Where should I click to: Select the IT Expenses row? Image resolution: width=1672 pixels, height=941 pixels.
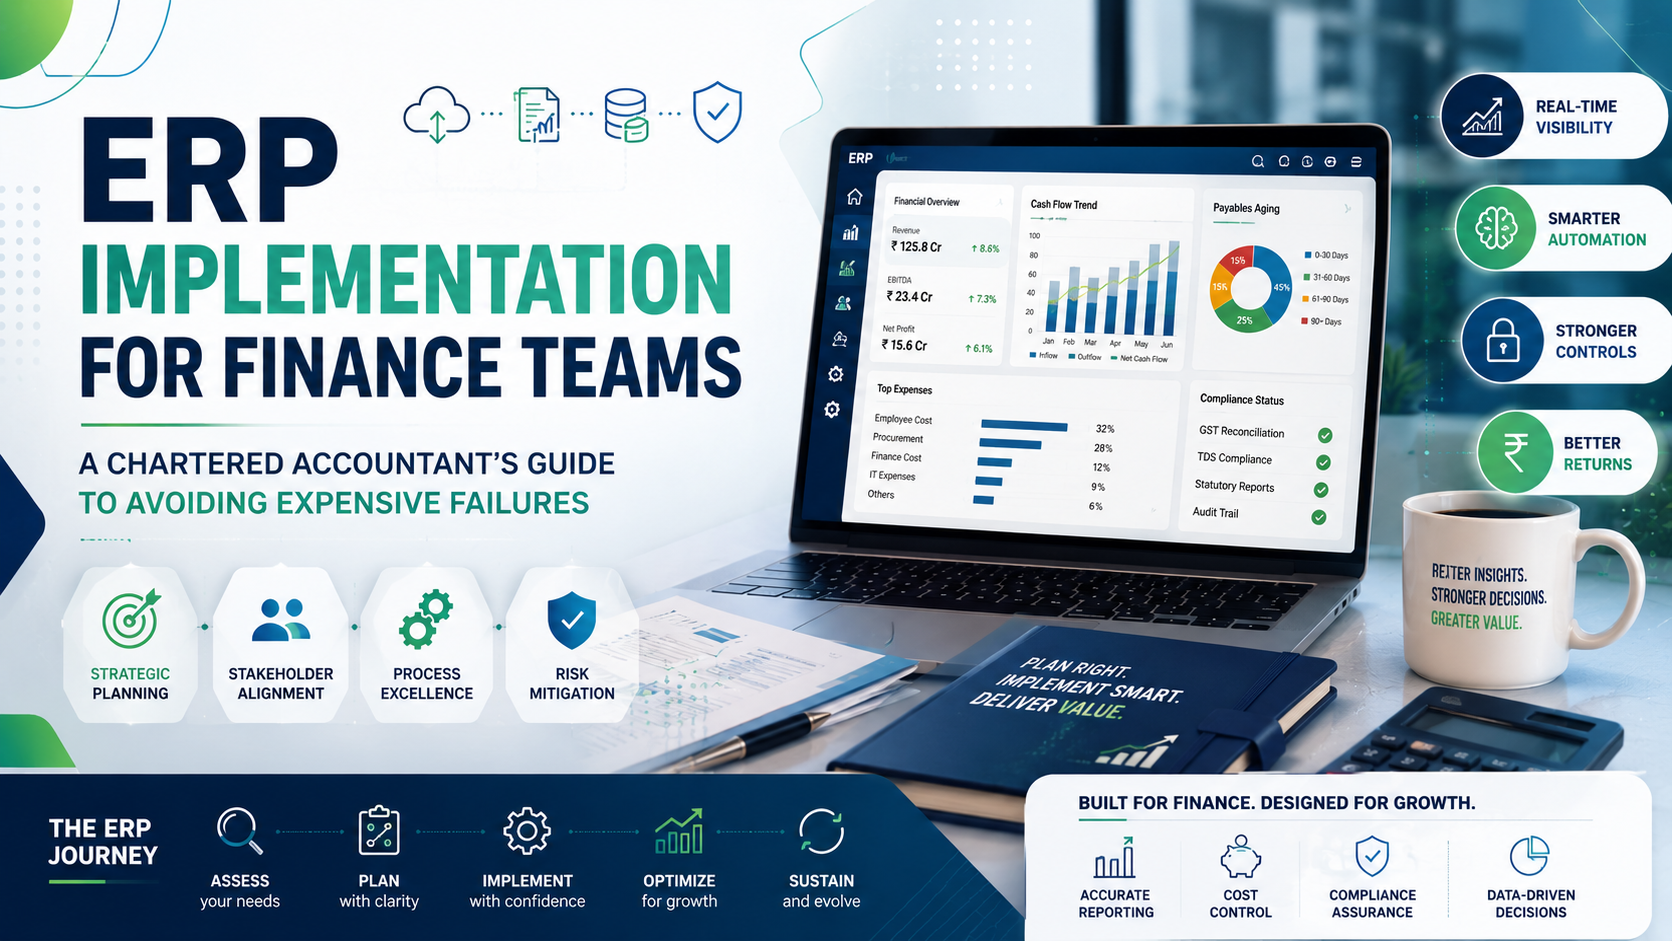tap(987, 480)
